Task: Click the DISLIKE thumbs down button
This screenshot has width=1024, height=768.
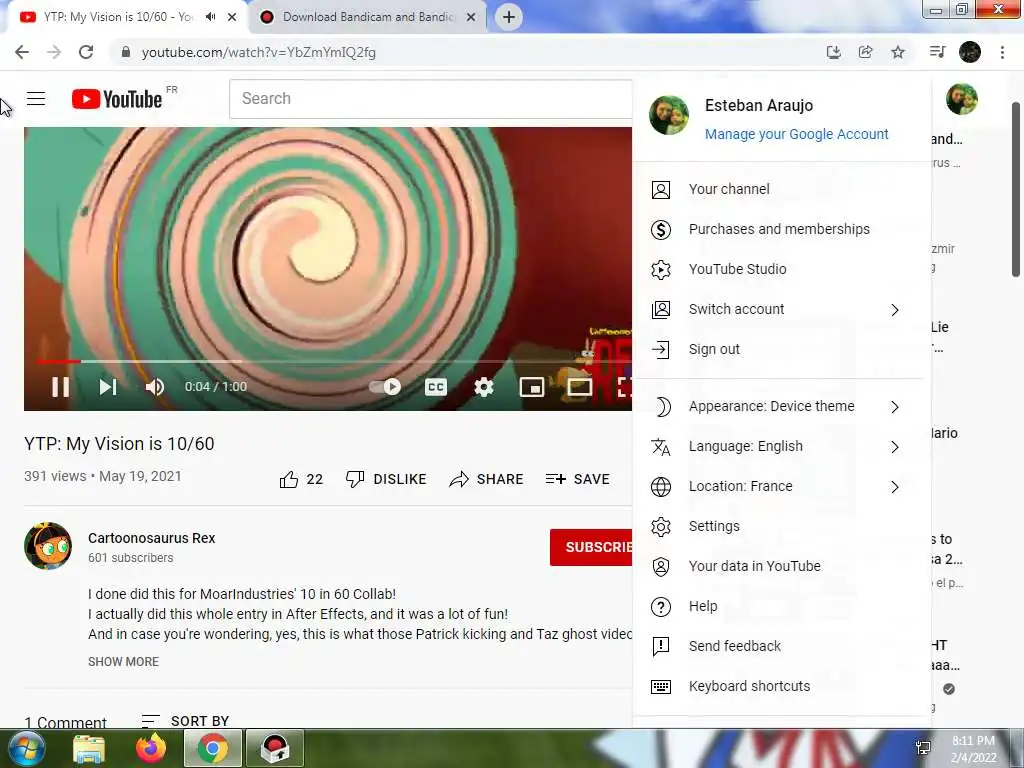Action: pyautogui.click(x=386, y=479)
